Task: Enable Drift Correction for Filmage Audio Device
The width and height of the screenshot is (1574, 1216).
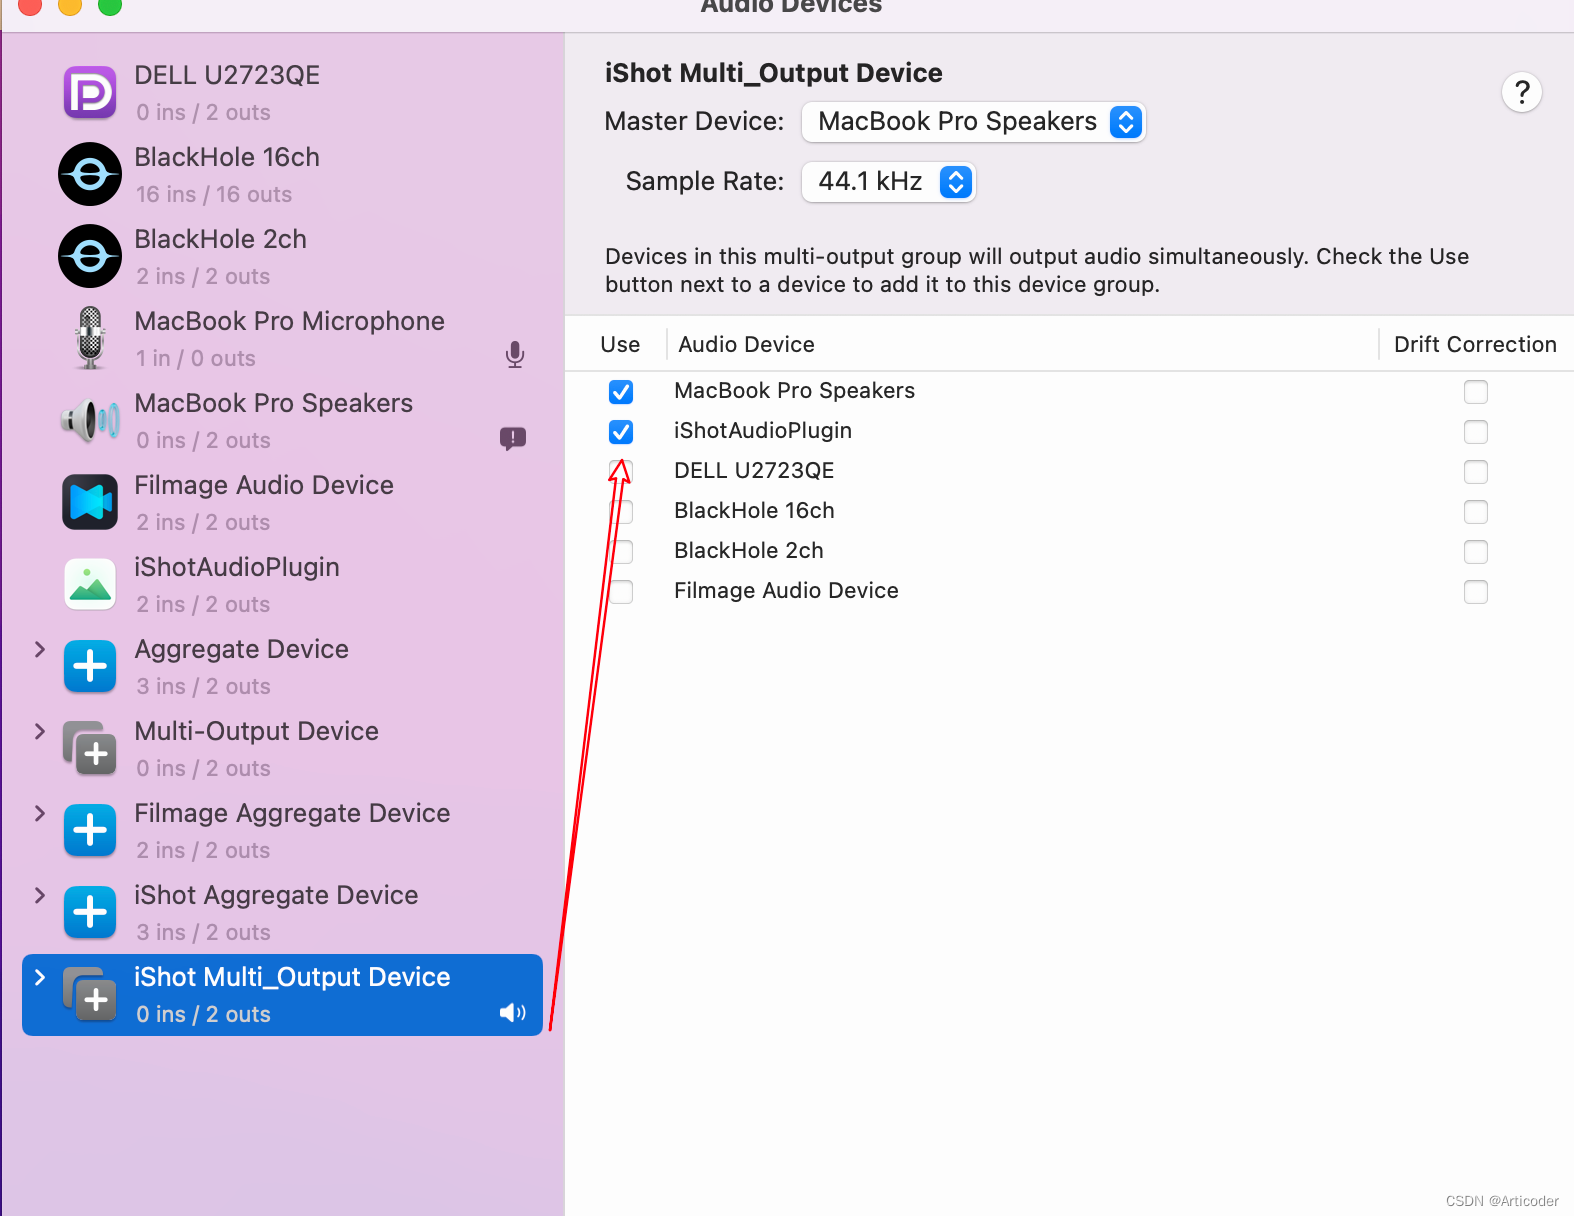Action: click(1476, 592)
